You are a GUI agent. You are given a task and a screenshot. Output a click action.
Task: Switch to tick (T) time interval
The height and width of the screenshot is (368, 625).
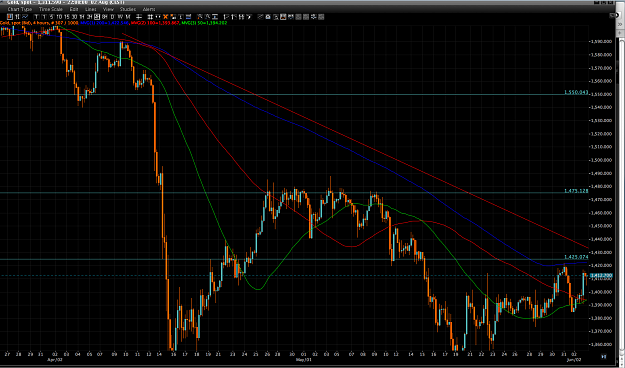[36, 16]
